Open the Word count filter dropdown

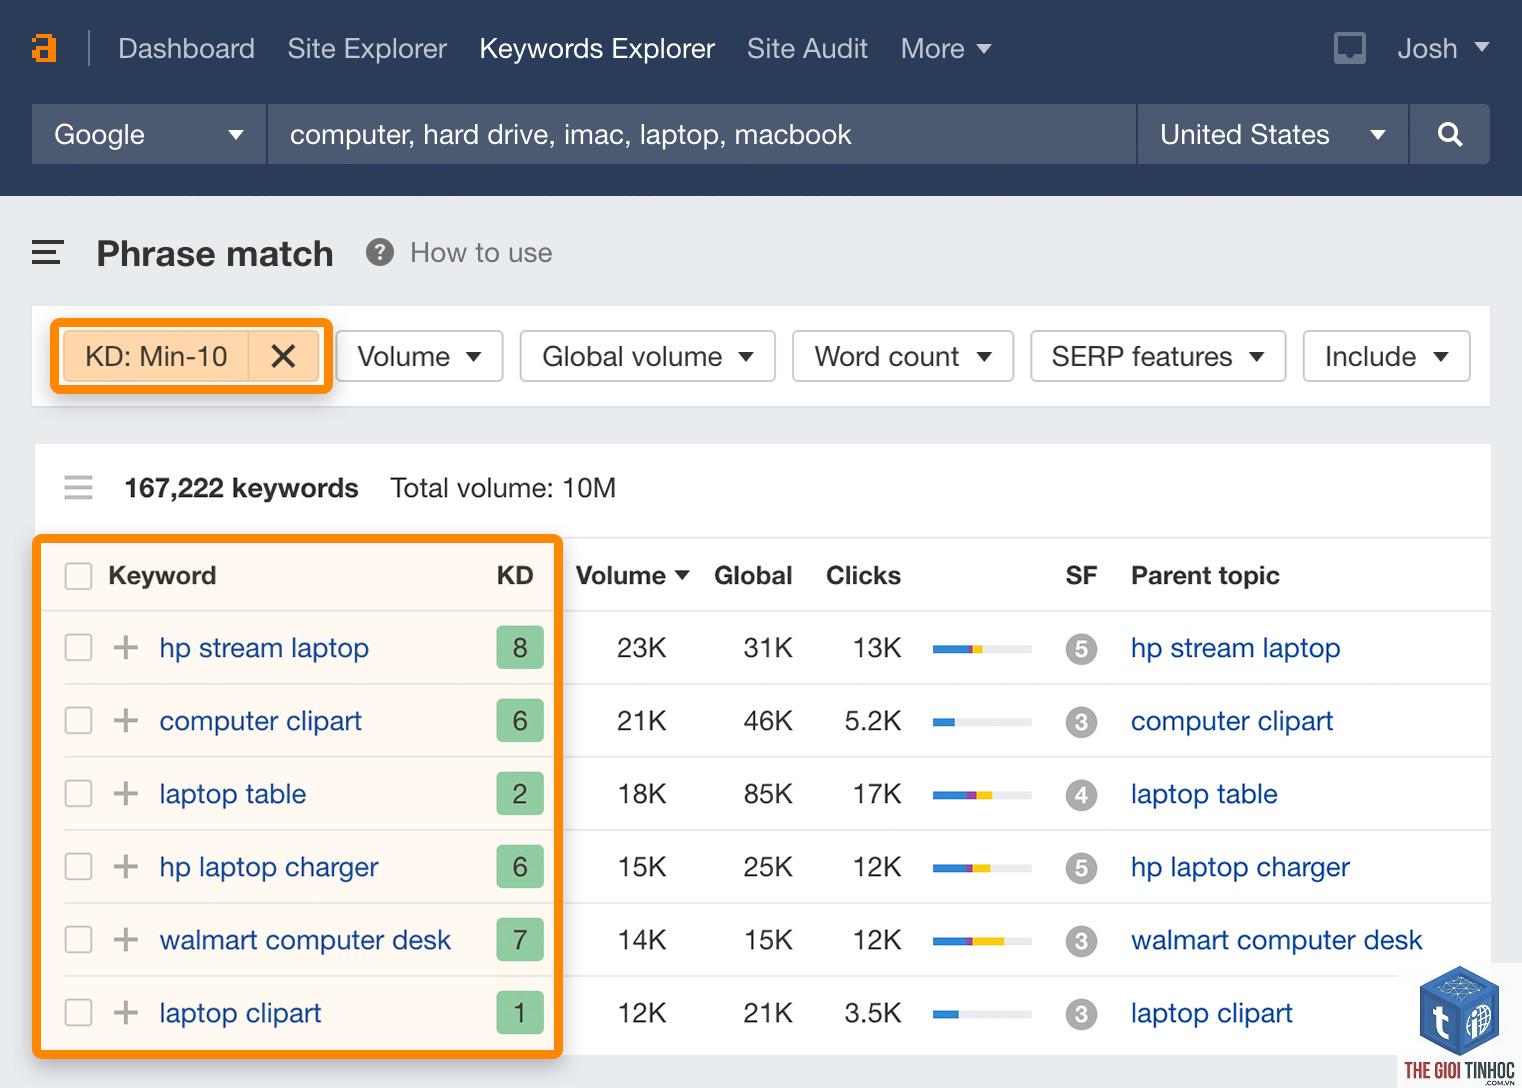pos(903,356)
